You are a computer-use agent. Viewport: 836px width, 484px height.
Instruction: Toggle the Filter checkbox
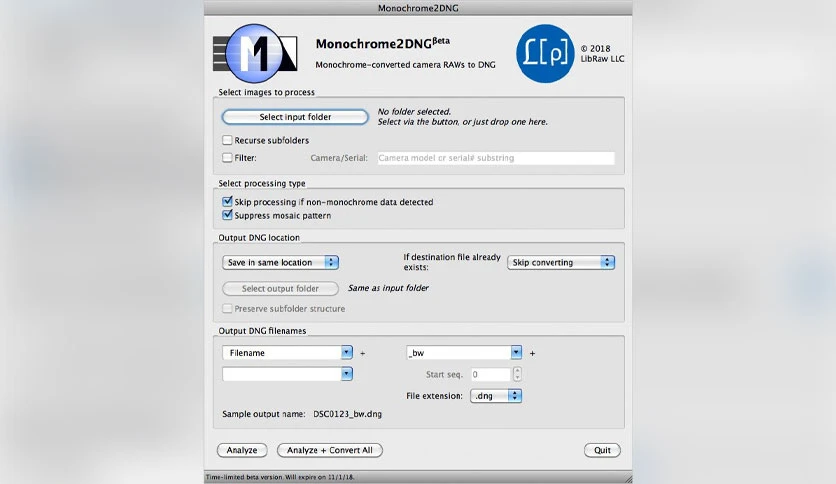tap(227, 158)
